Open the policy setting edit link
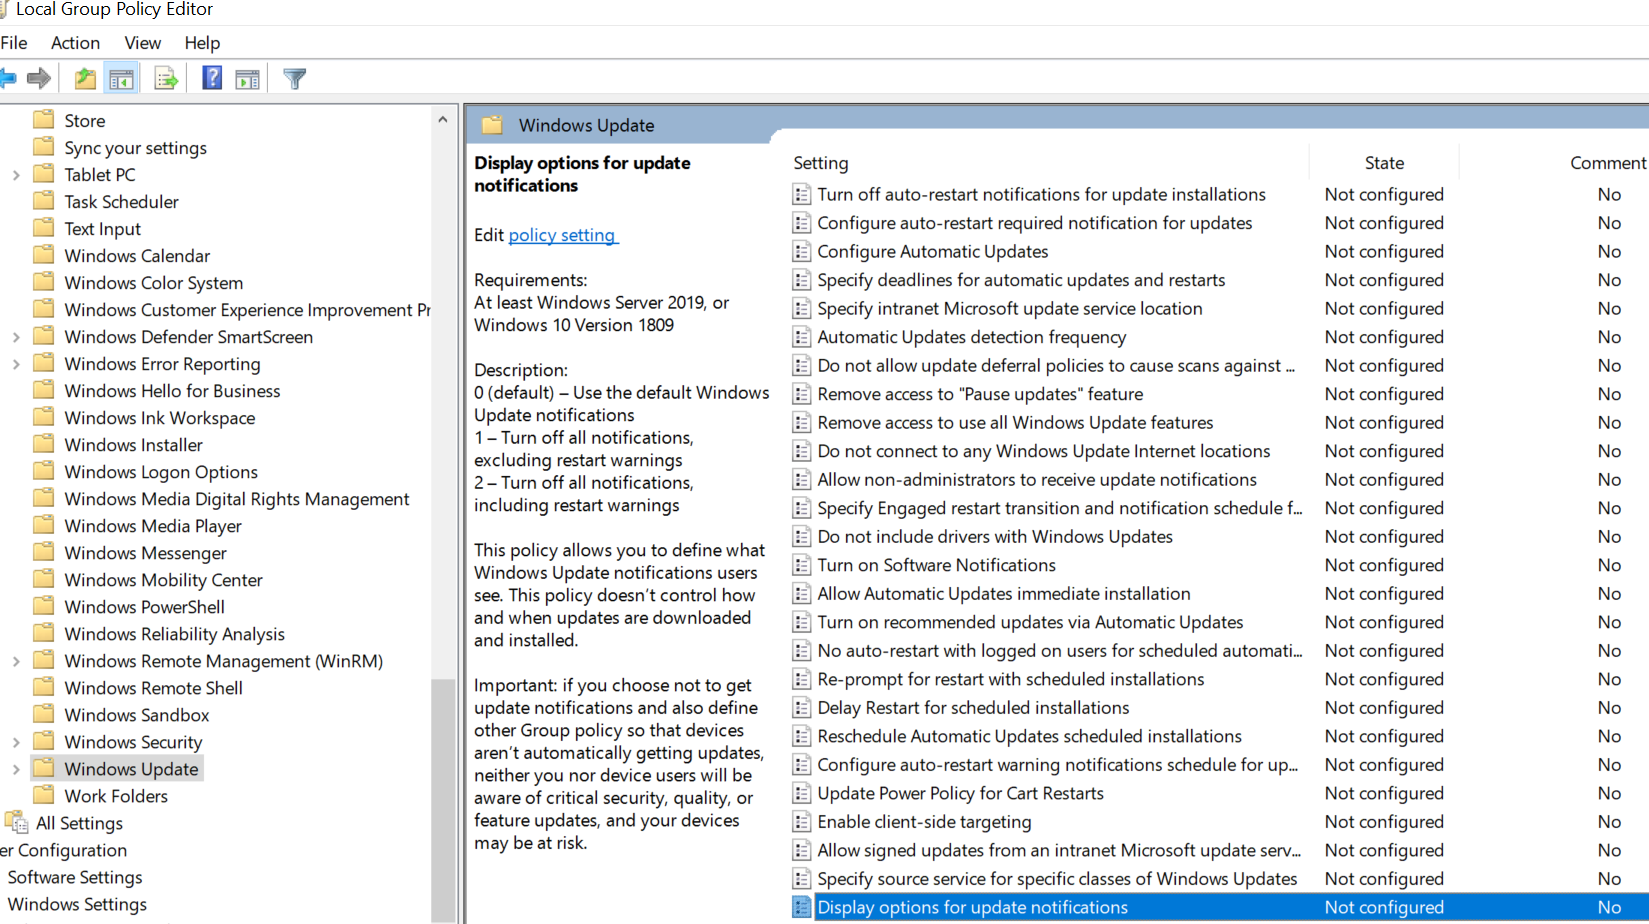Image resolution: width=1649 pixels, height=924 pixels. (x=563, y=235)
